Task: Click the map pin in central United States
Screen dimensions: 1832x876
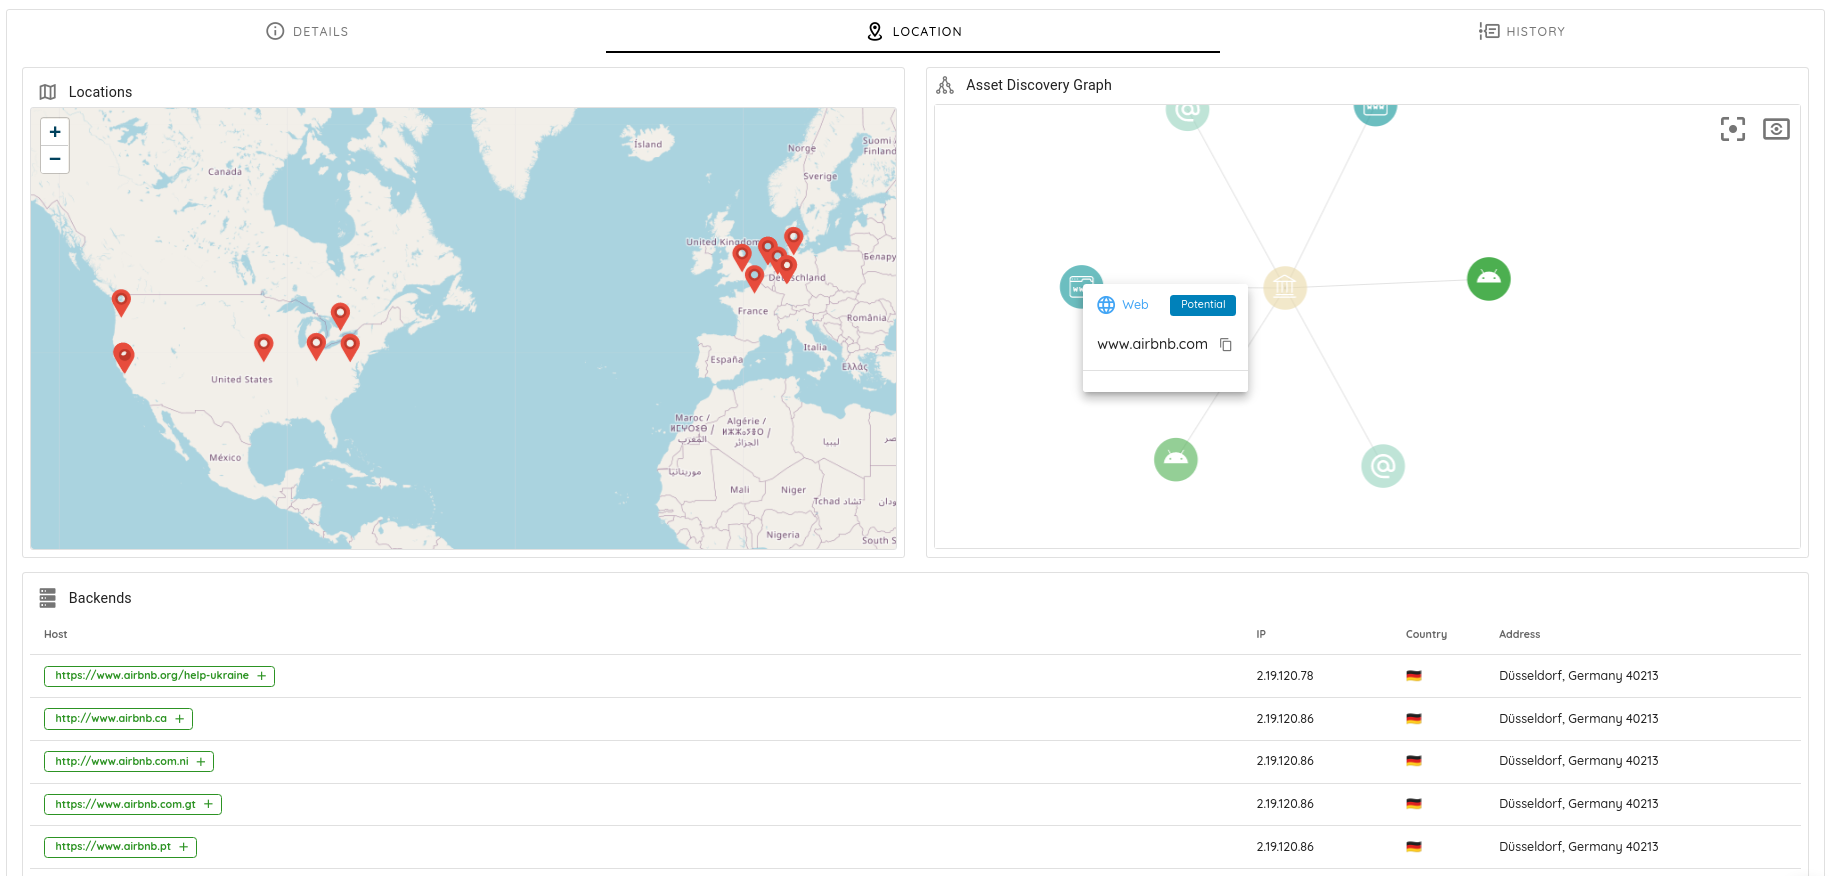Action: (x=264, y=347)
